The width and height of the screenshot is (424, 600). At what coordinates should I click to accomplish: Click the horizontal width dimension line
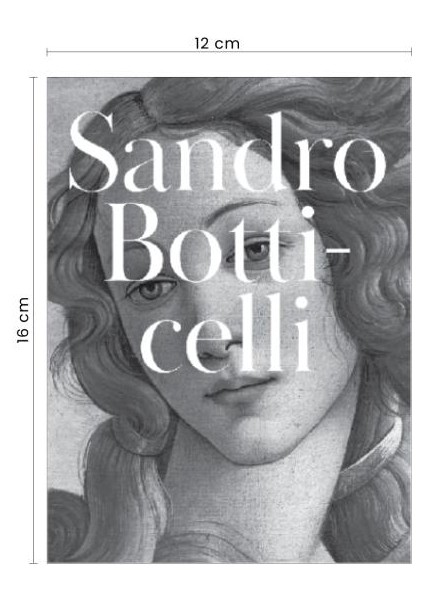pyautogui.click(x=229, y=52)
